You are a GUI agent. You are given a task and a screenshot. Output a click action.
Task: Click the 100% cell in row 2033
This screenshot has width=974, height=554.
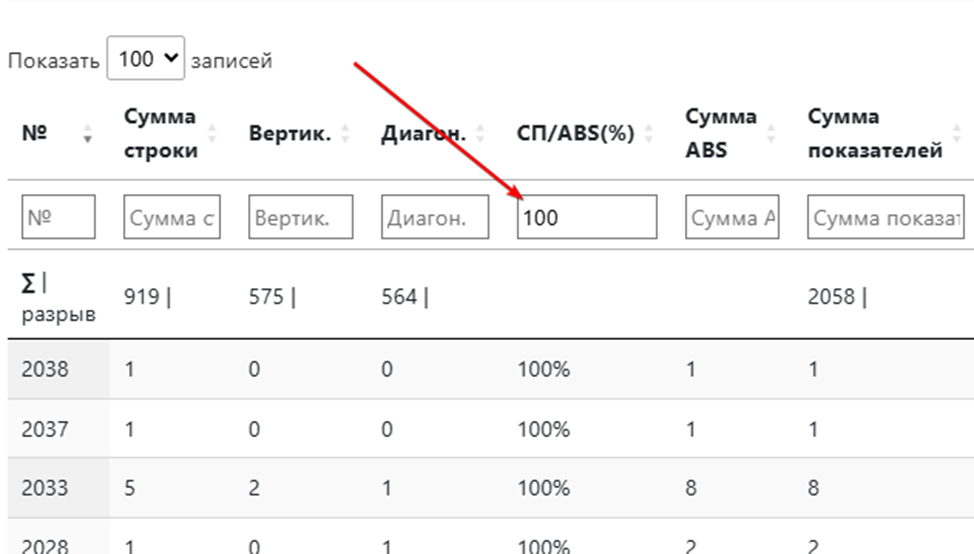click(x=544, y=489)
